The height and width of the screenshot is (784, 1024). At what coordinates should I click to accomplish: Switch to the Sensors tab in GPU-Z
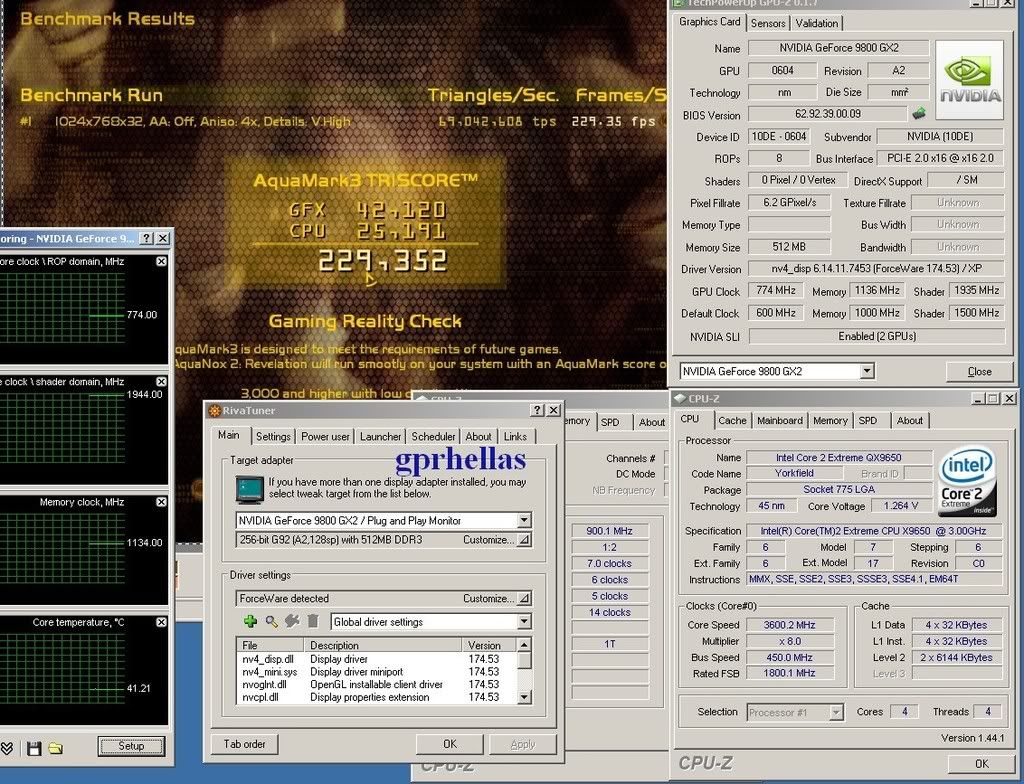(x=768, y=24)
